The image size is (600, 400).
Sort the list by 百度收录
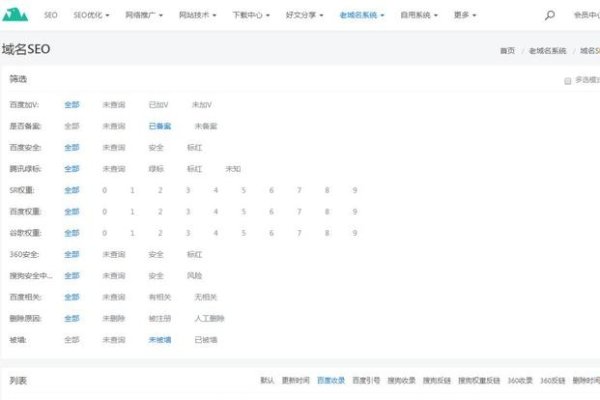click(331, 380)
